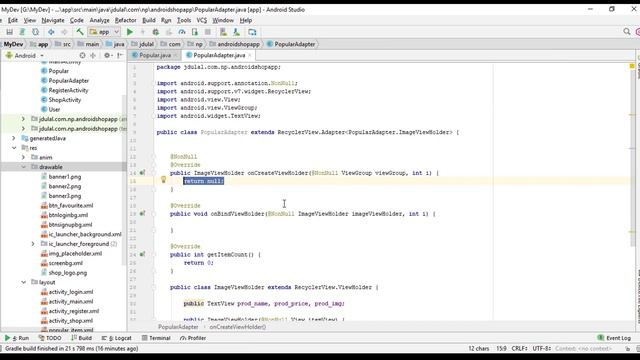Screen dimensions: 640x360
Task: Collapse the layout folder arrow
Action: pyautogui.click(x=23, y=282)
